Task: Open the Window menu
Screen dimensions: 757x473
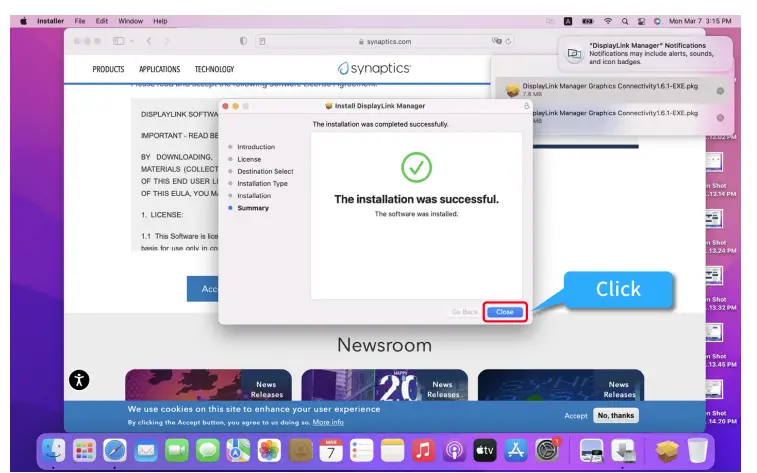Action: pyautogui.click(x=130, y=21)
